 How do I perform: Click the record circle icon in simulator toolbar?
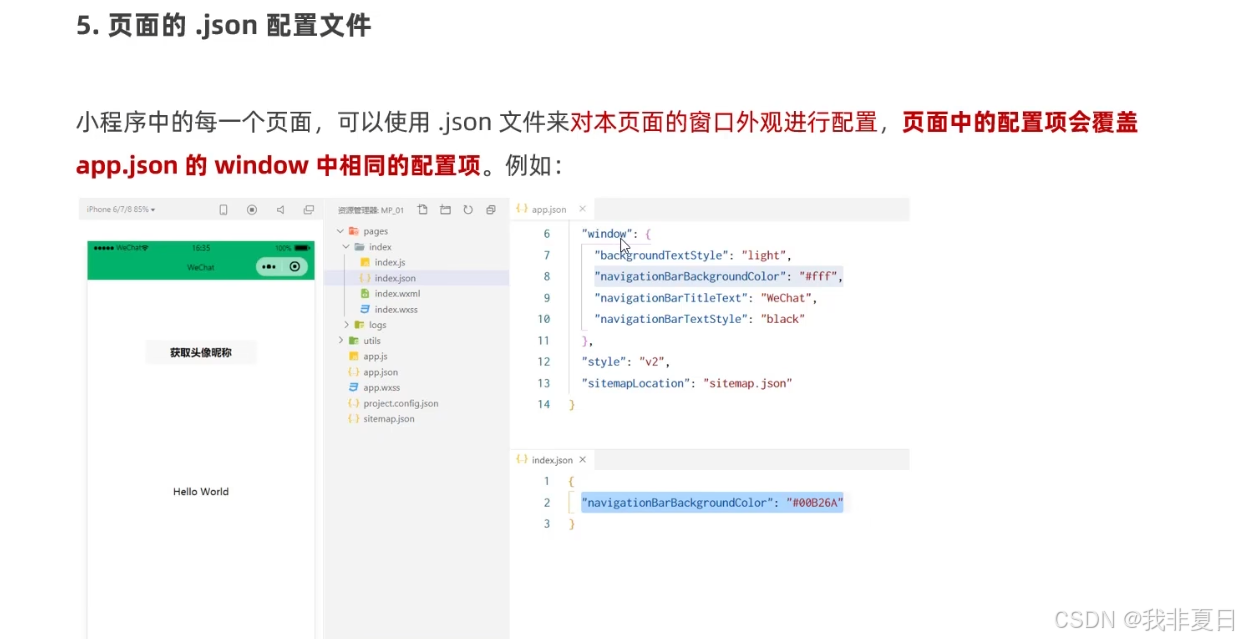(x=252, y=210)
